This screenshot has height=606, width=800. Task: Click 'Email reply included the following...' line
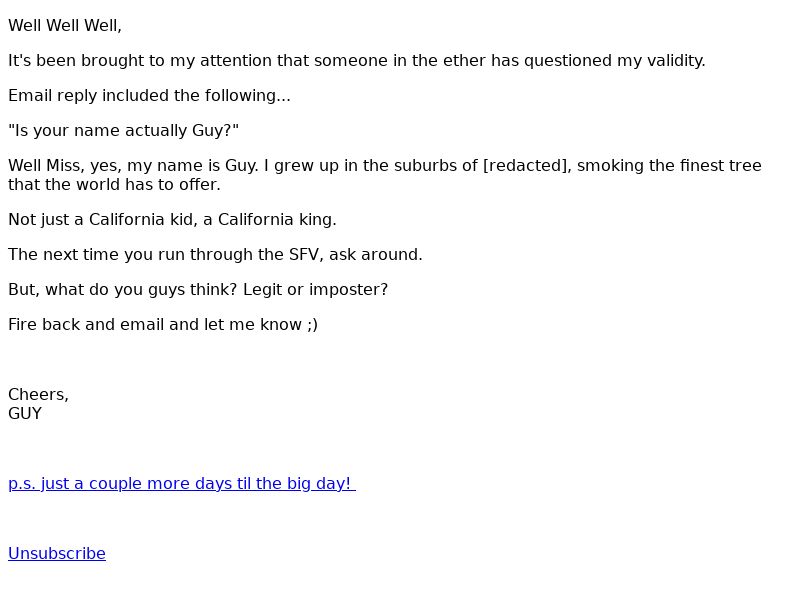[149, 95]
